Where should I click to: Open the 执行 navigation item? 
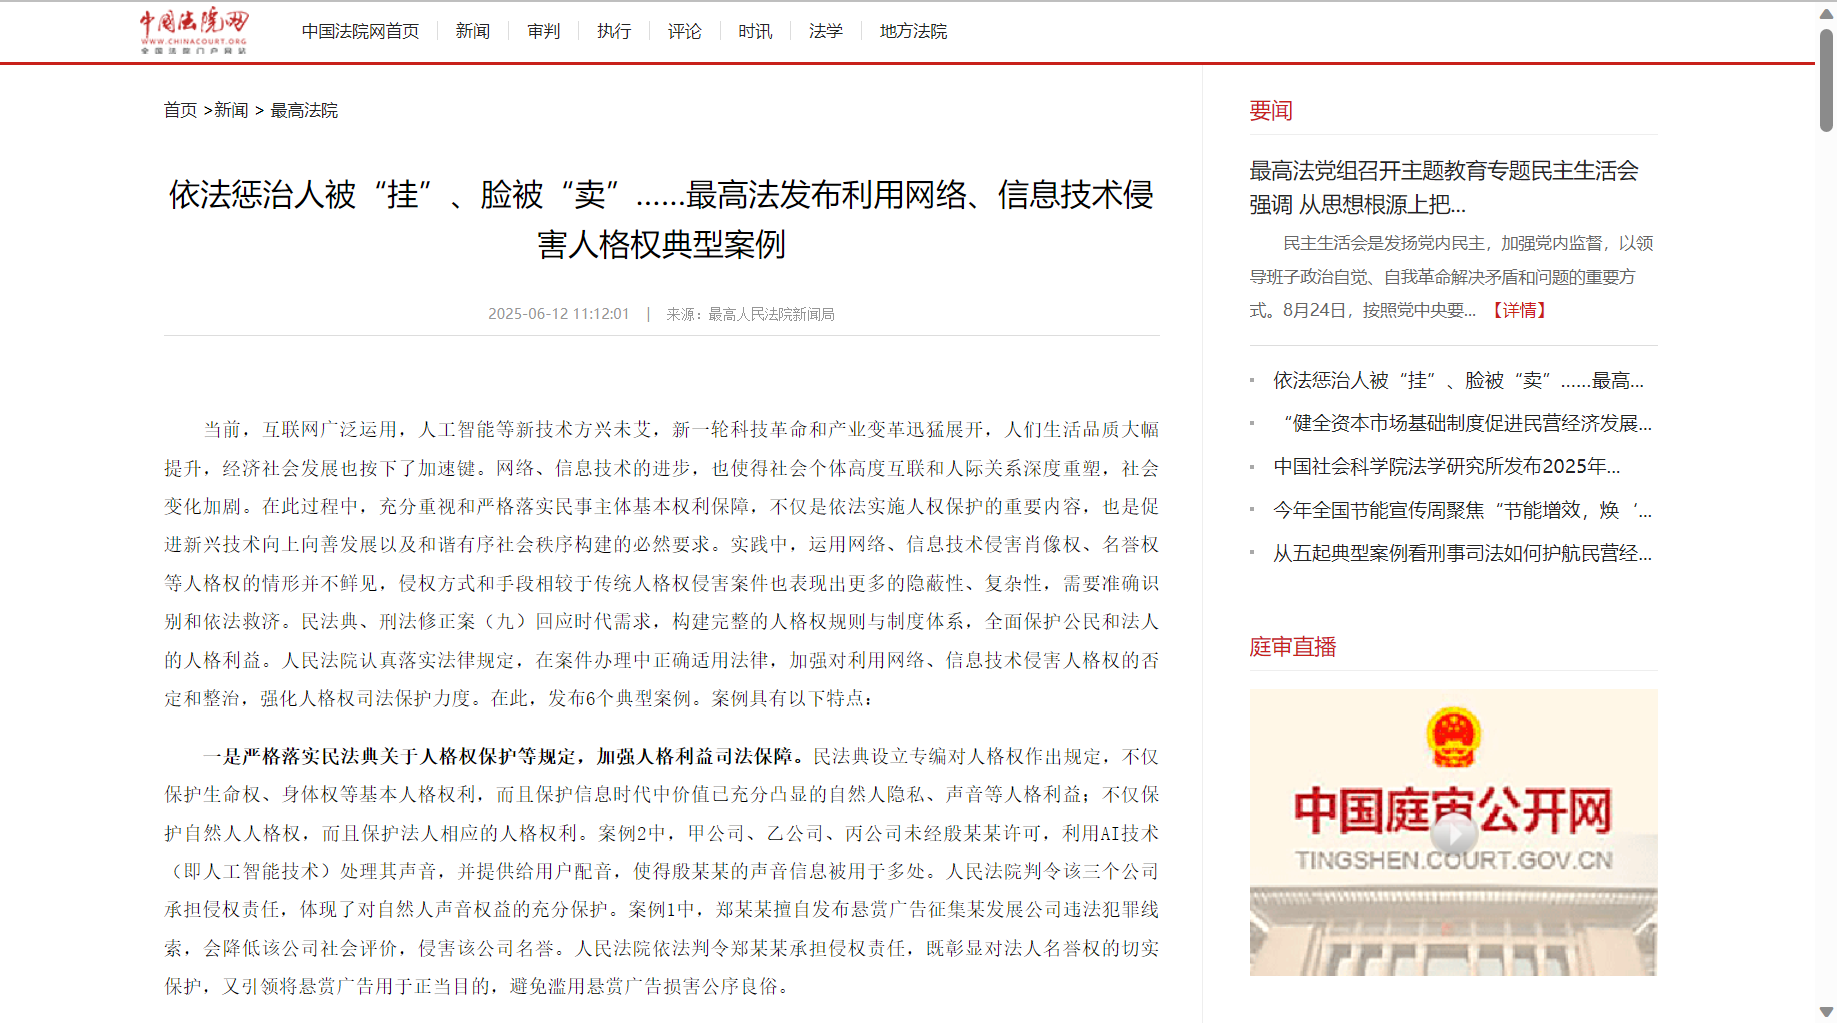coord(614,31)
